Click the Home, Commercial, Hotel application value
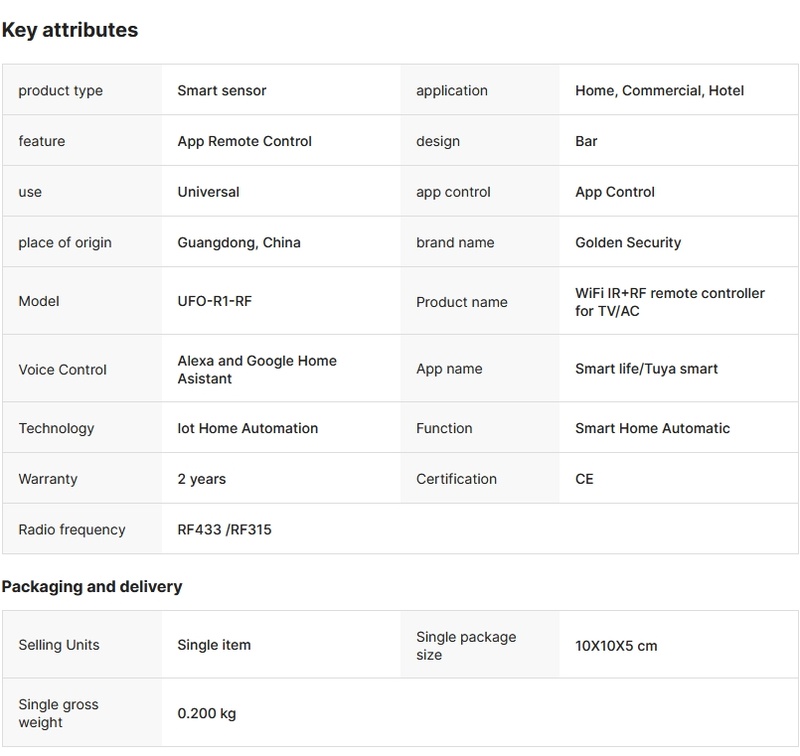Viewport: 800px width, 756px height. (x=660, y=91)
